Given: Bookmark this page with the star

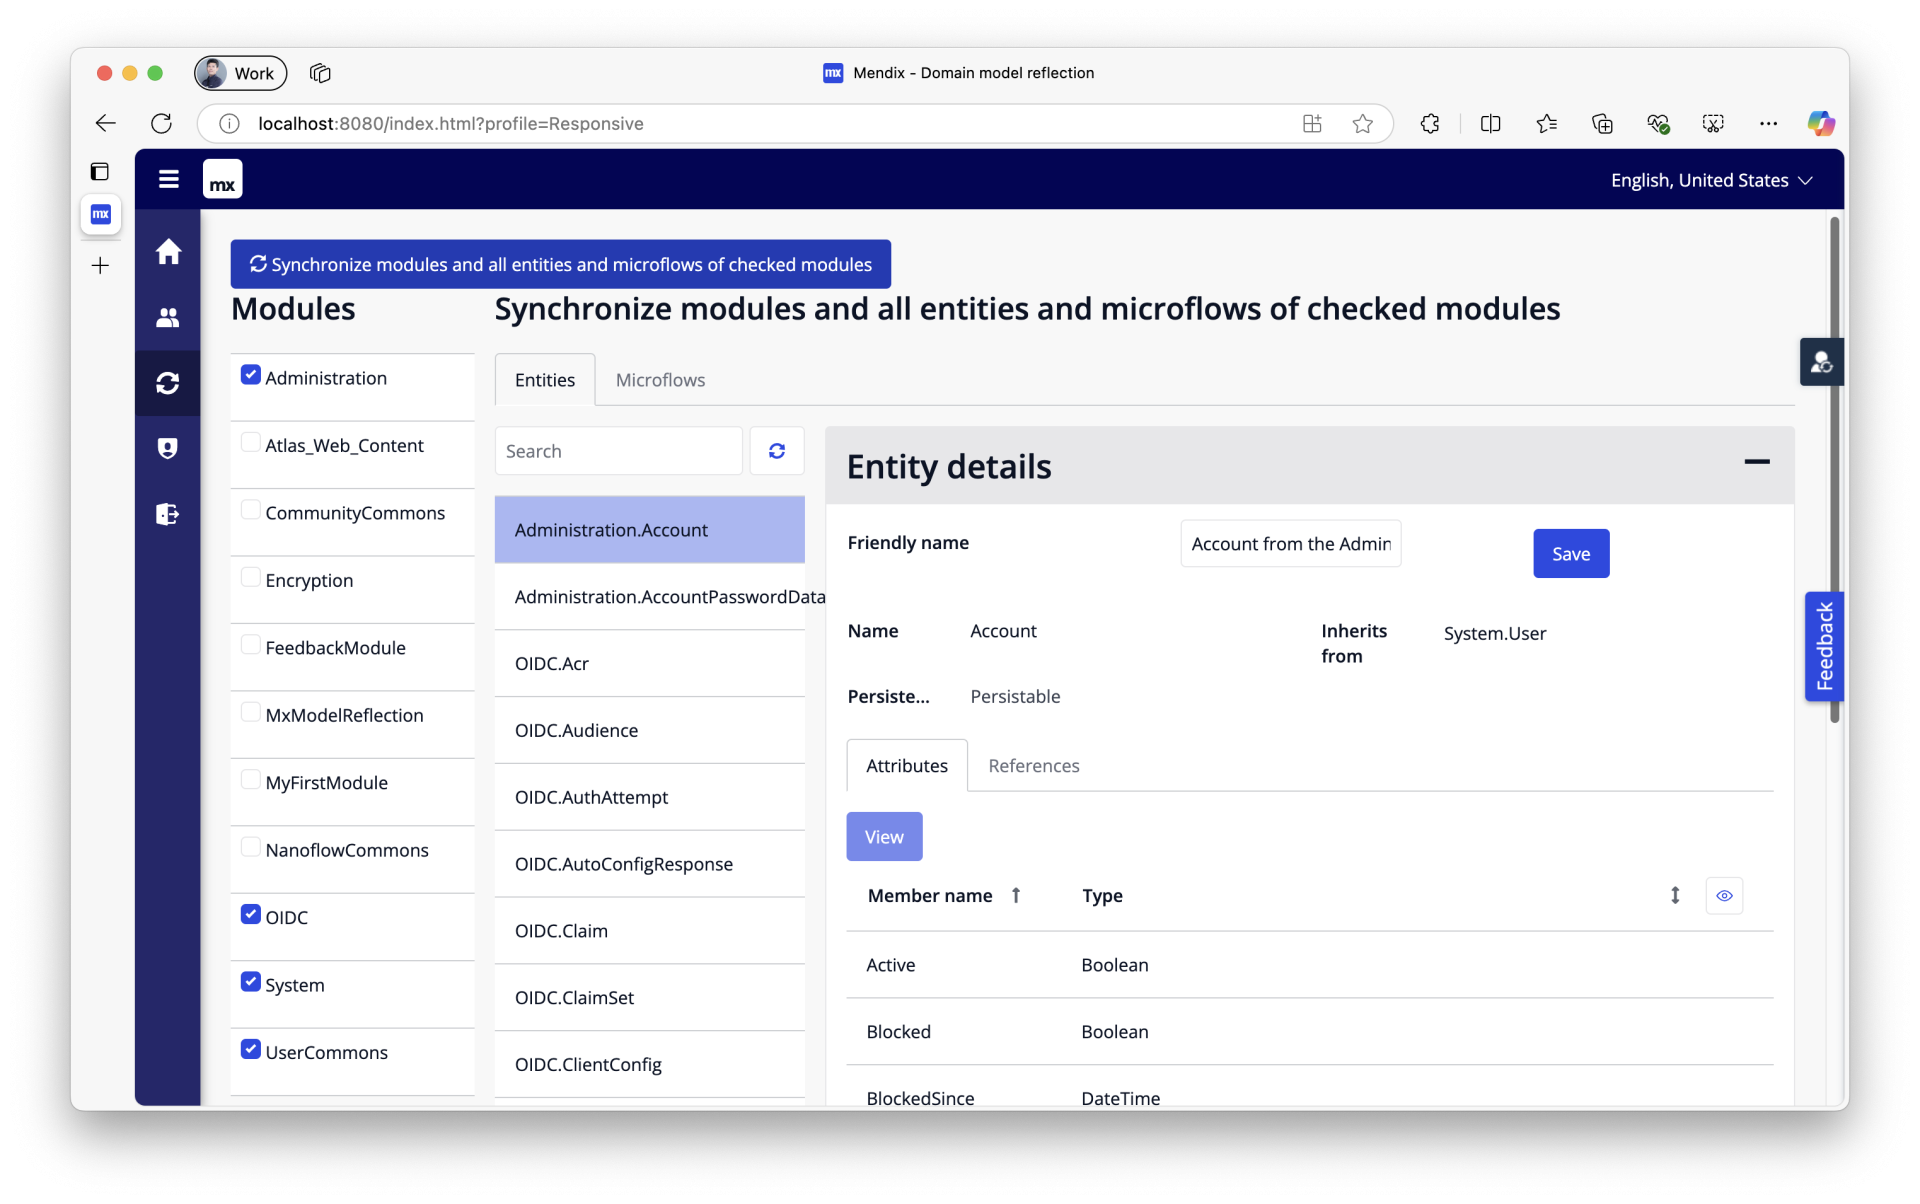Looking at the screenshot, I should pos(1362,123).
